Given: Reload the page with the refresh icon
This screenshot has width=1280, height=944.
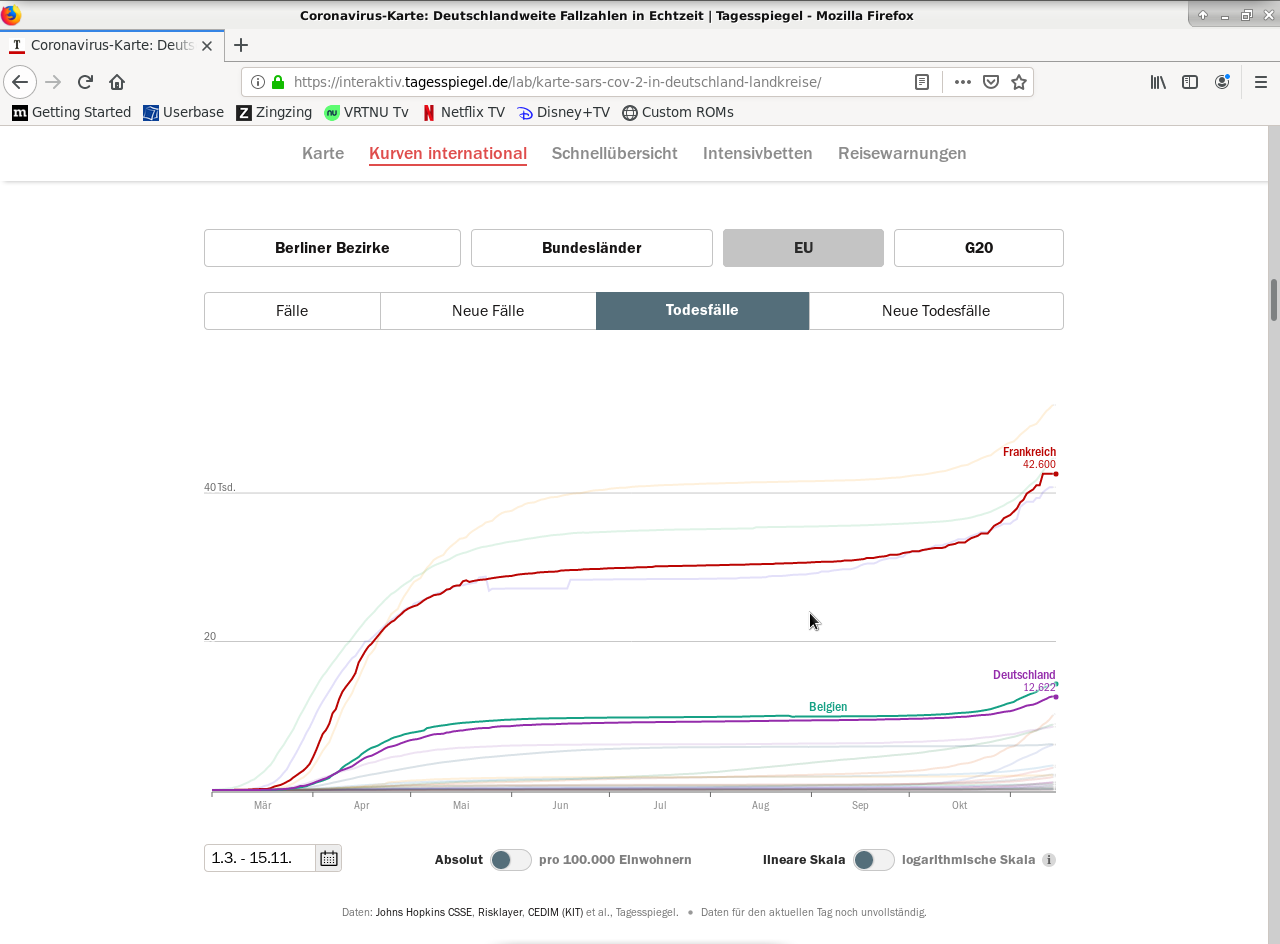Looking at the screenshot, I should pyautogui.click(x=85, y=82).
